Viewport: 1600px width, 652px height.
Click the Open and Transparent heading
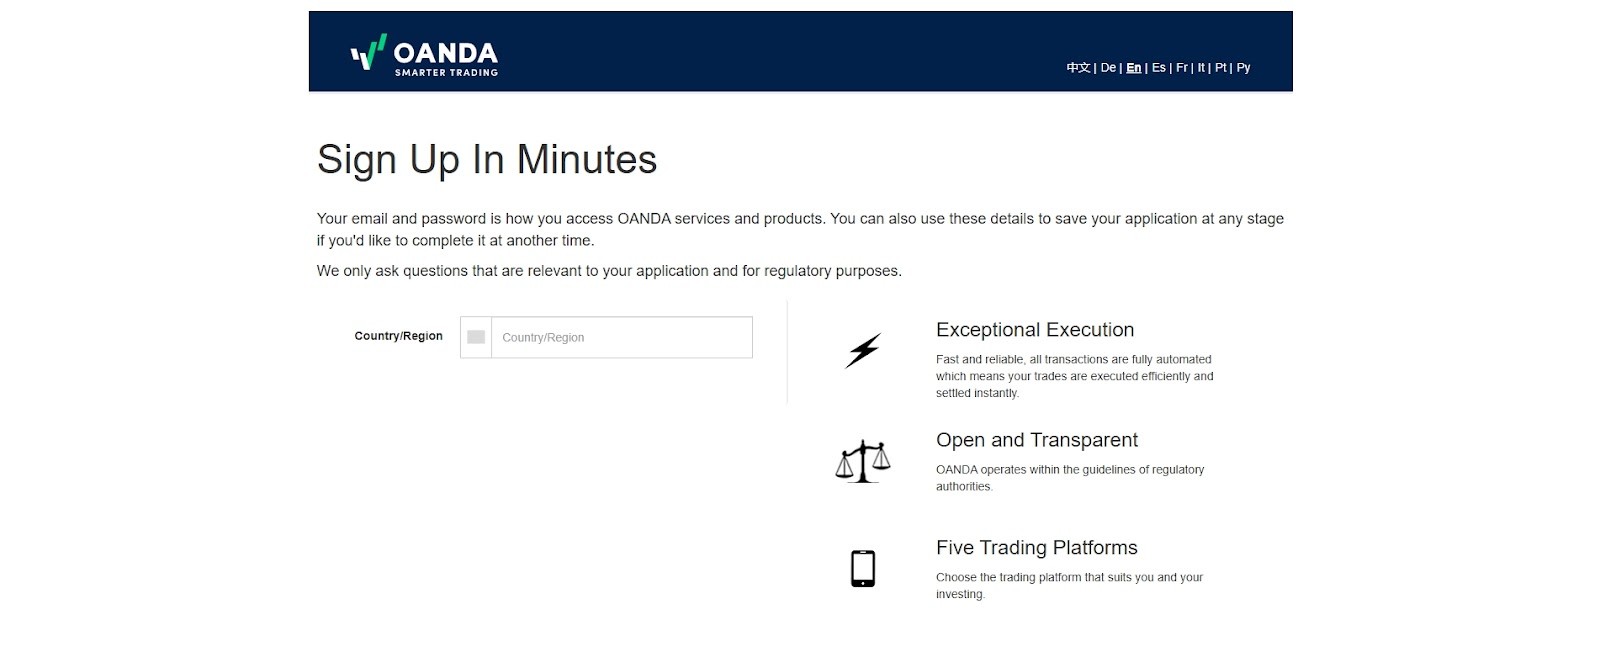[1037, 440]
